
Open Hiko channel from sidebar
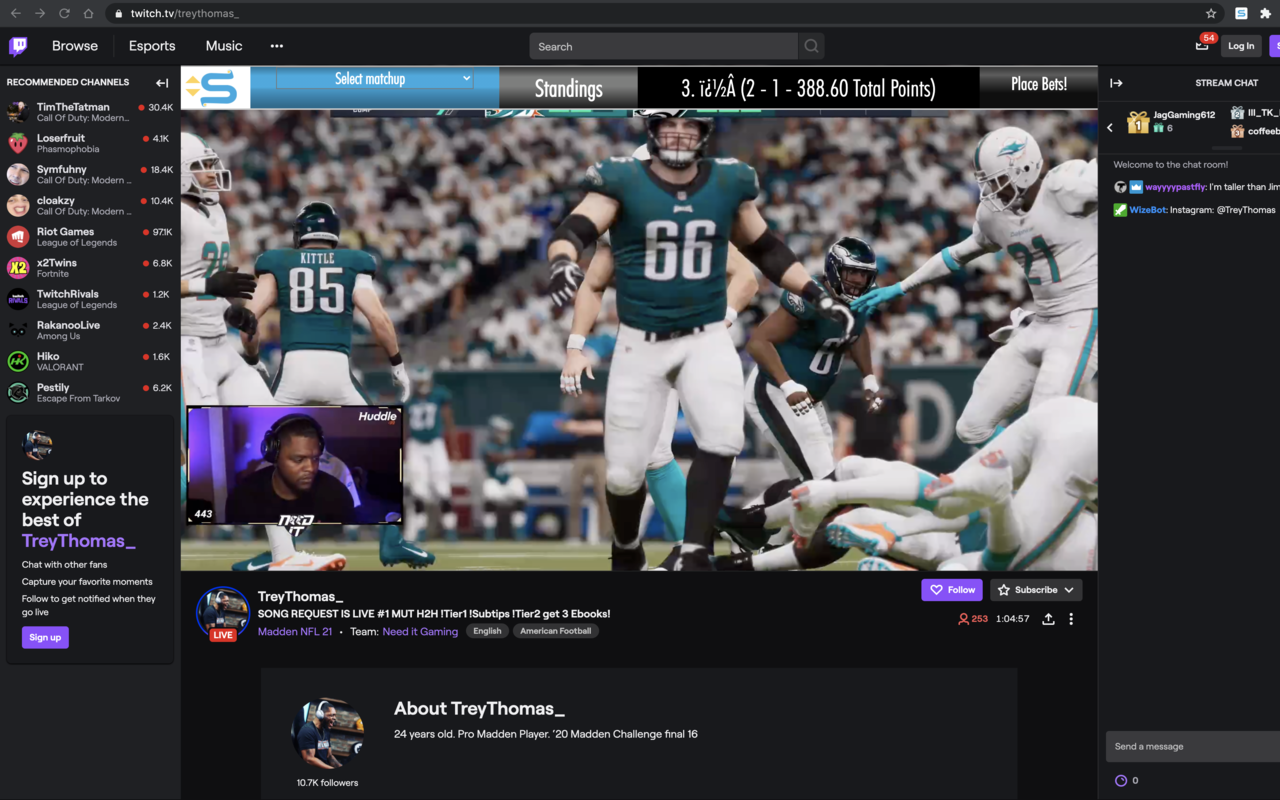click(x=90, y=361)
